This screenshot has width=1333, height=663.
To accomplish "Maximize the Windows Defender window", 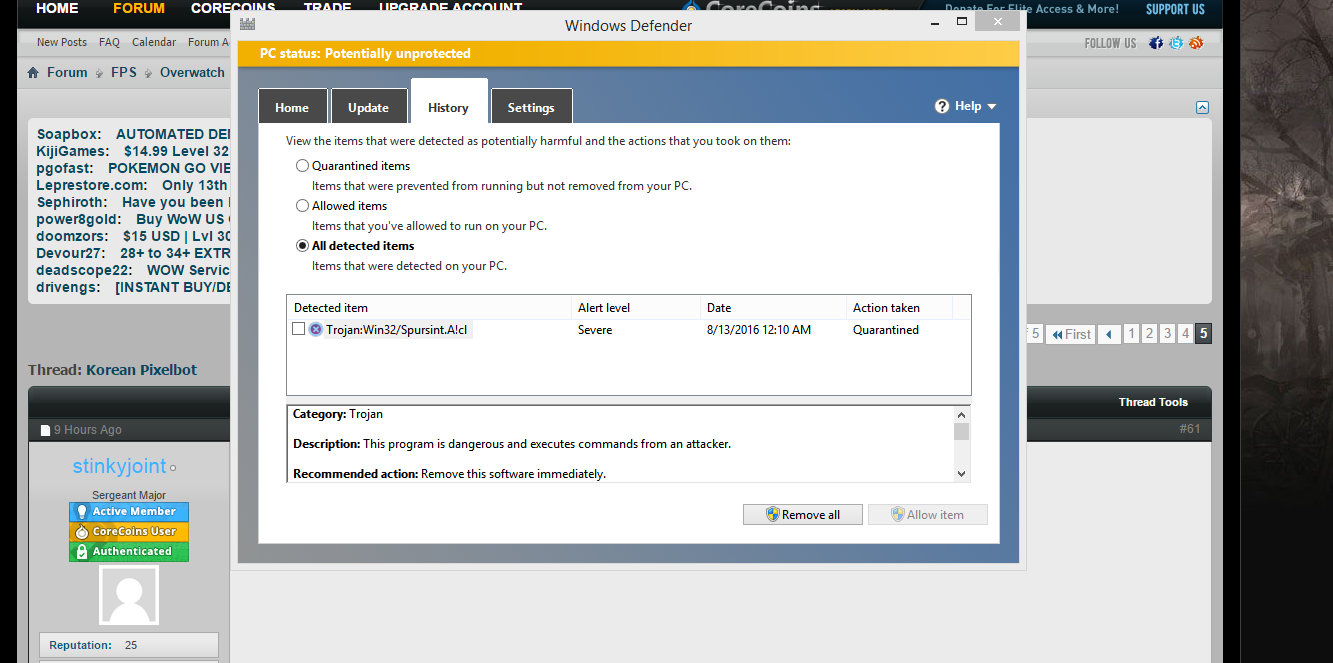I will (962, 21).
